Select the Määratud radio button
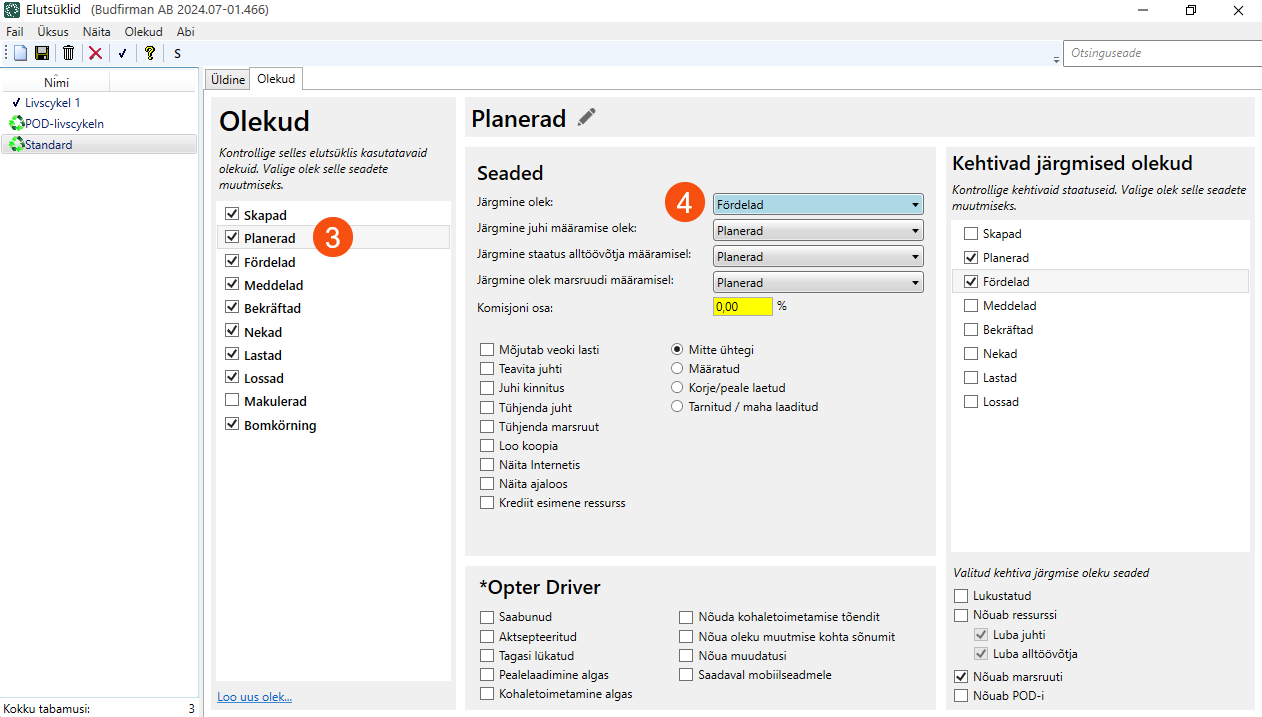Screen dimensions: 1262x717 678,369
